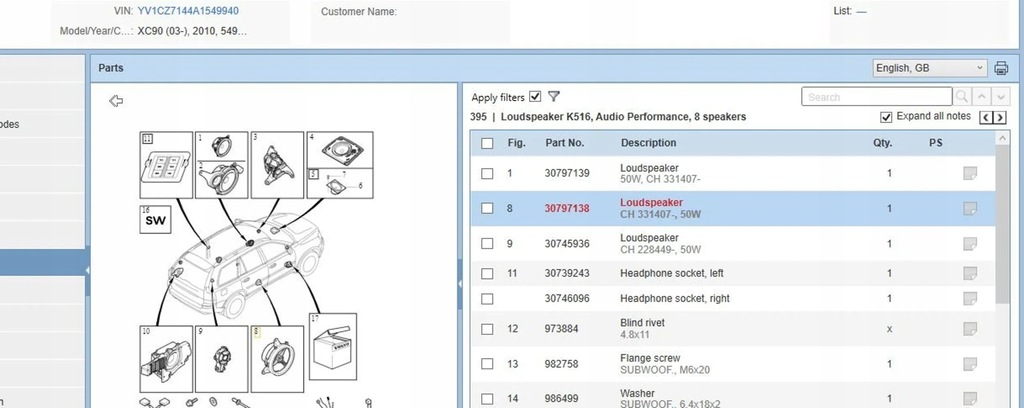1024x408 pixels.
Task: Tick checkbox for Blind rivet 973884
Action: pyautogui.click(x=487, y=329)
